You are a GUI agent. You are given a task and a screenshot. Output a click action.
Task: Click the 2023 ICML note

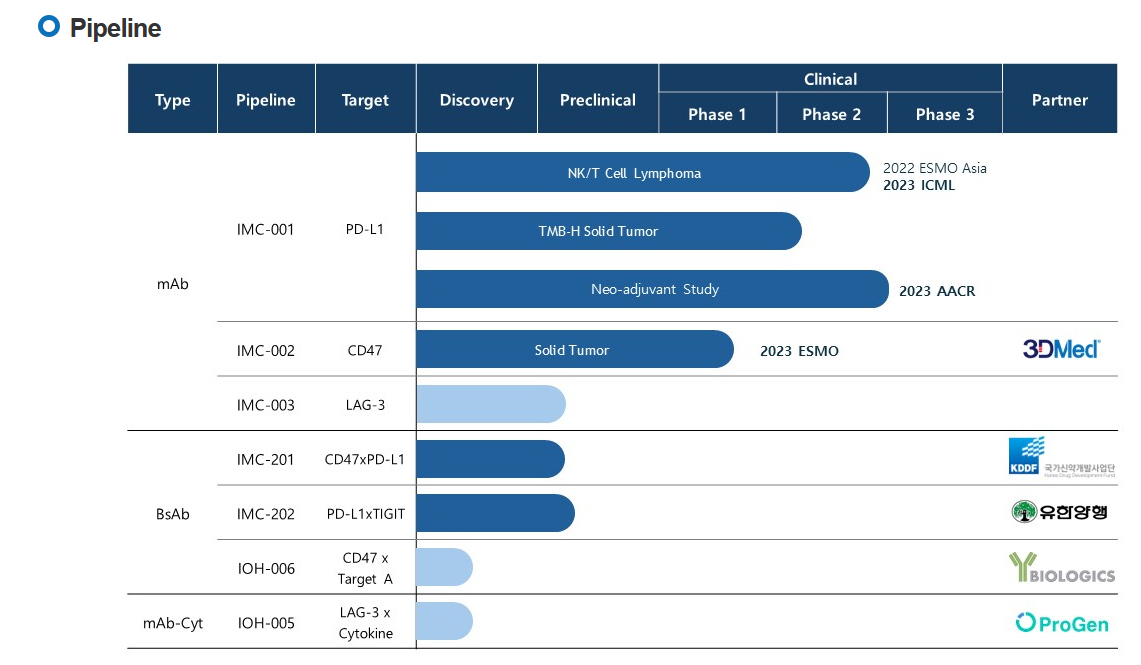[x=918, y=185]
